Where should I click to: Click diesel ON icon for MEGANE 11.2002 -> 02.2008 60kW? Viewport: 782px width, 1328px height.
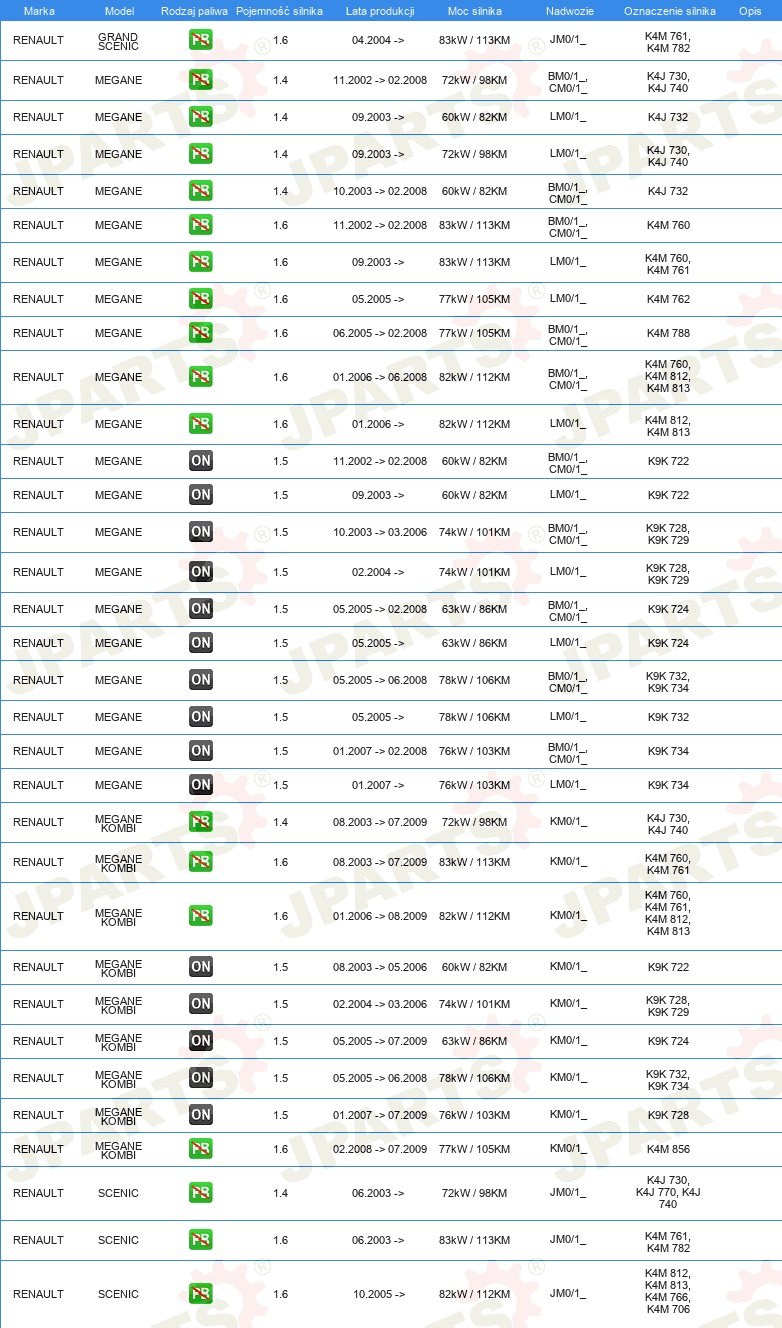201,461
